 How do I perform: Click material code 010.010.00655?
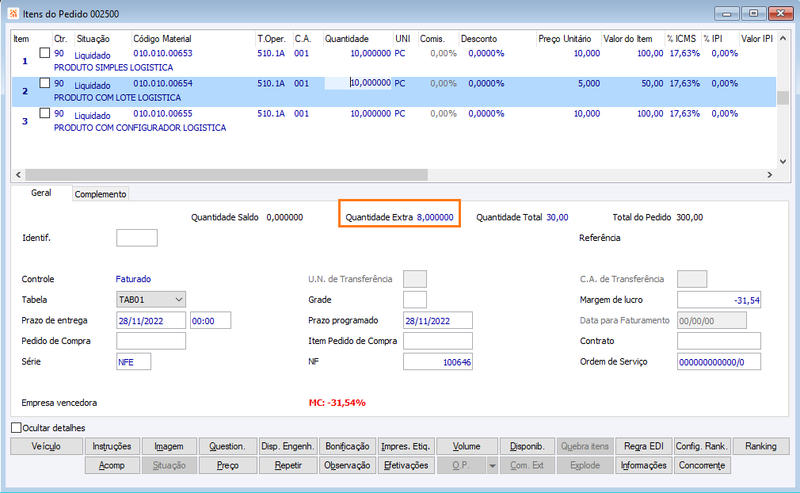tap(163, 113)
